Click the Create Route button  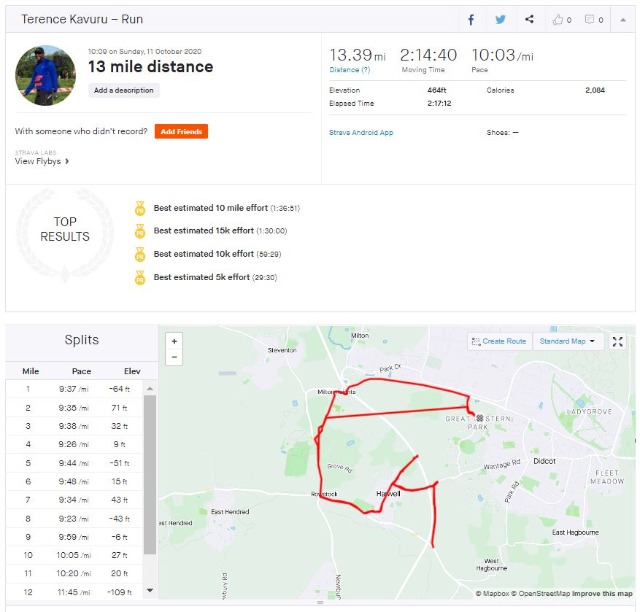498,341
